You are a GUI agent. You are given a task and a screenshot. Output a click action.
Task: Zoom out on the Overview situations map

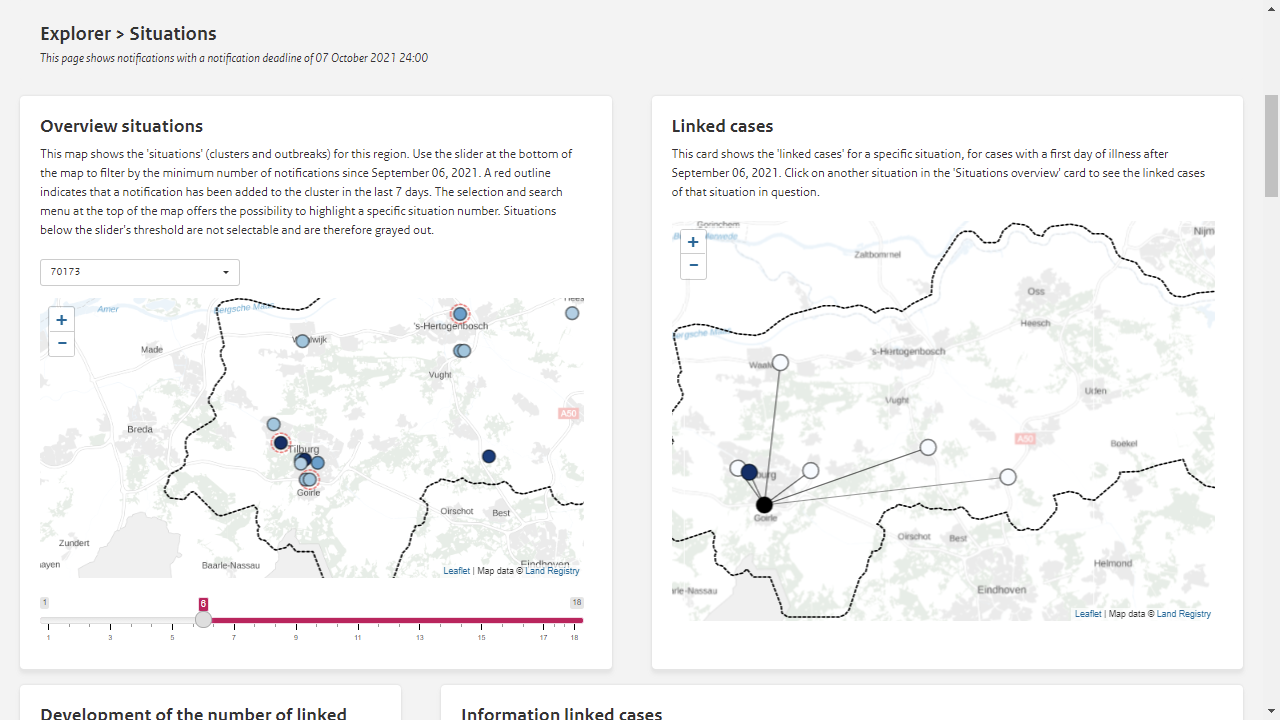(61, 343)
